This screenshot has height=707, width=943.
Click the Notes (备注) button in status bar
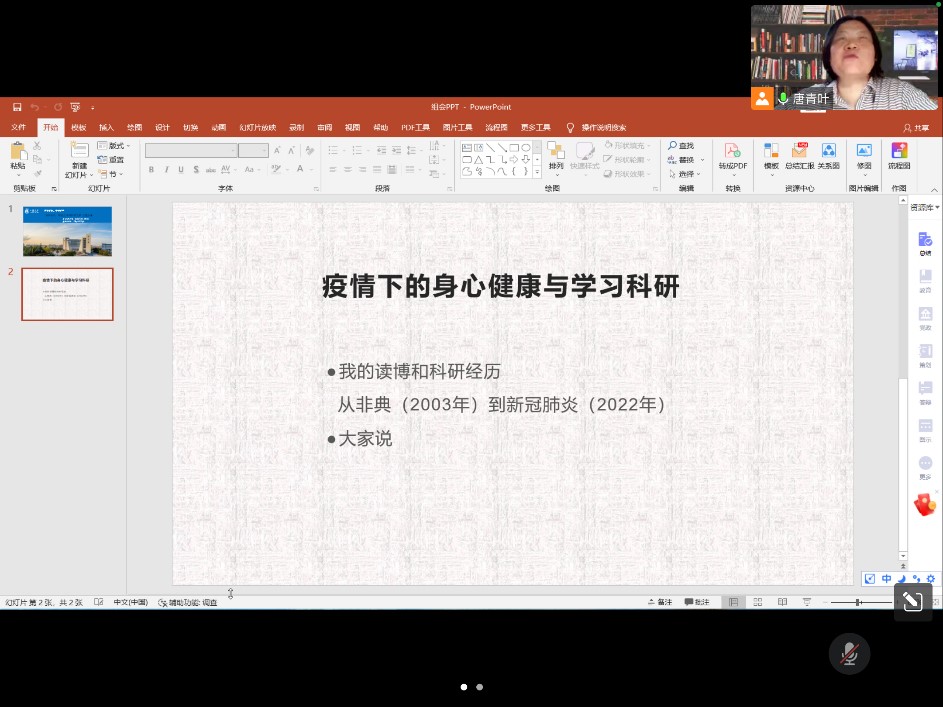click(660, 602)
